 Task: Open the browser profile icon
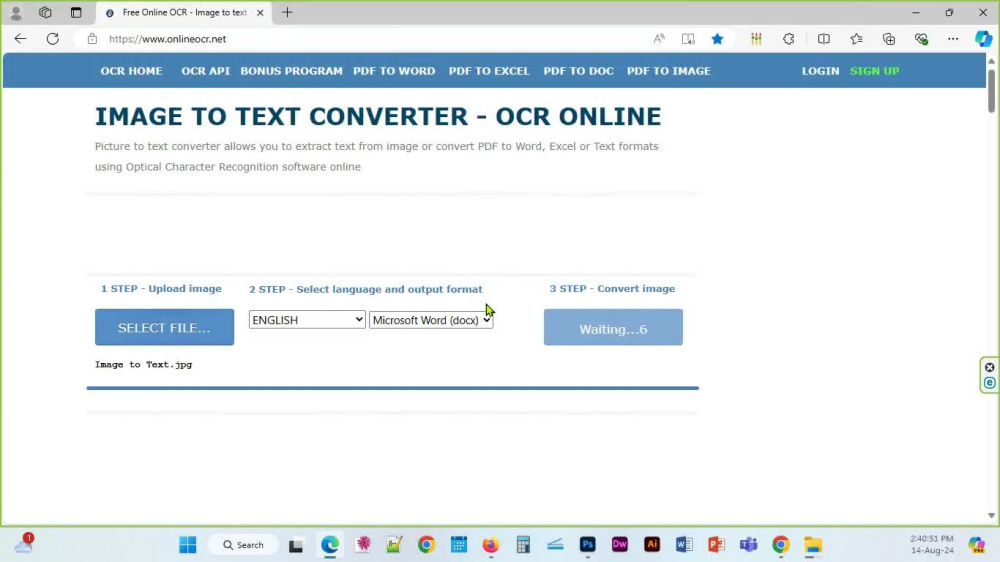[x=16, y=13]
